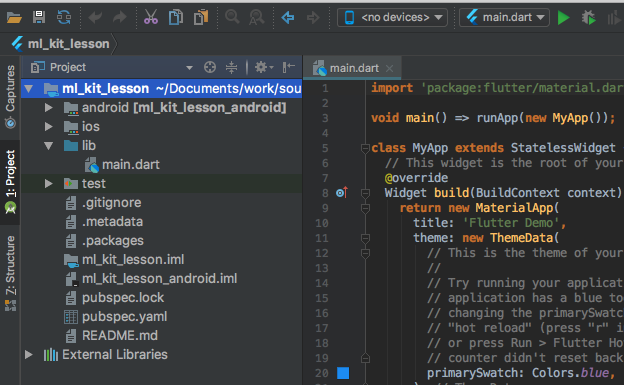This screenshot has width=624, height=385.
Task: Select the .metadata file
Action: [x=112, y=221]
